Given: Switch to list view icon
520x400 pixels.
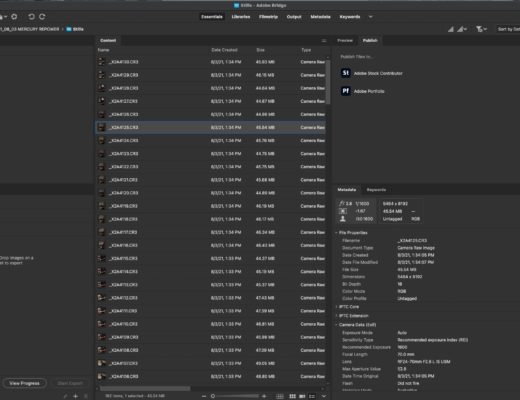Looking at the screenshot, I should (312, 396).
